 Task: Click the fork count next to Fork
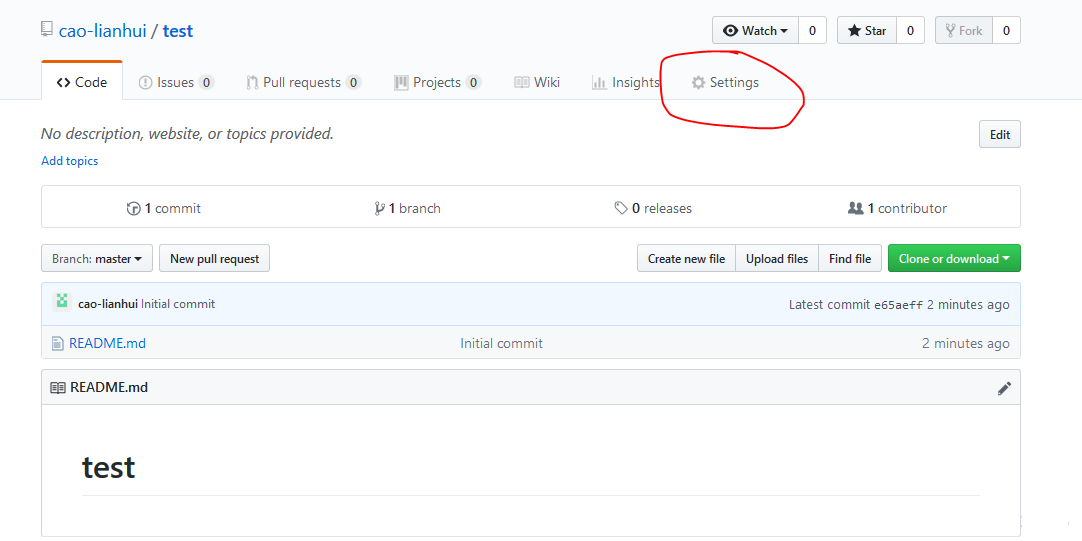[x=1006, y=30]
